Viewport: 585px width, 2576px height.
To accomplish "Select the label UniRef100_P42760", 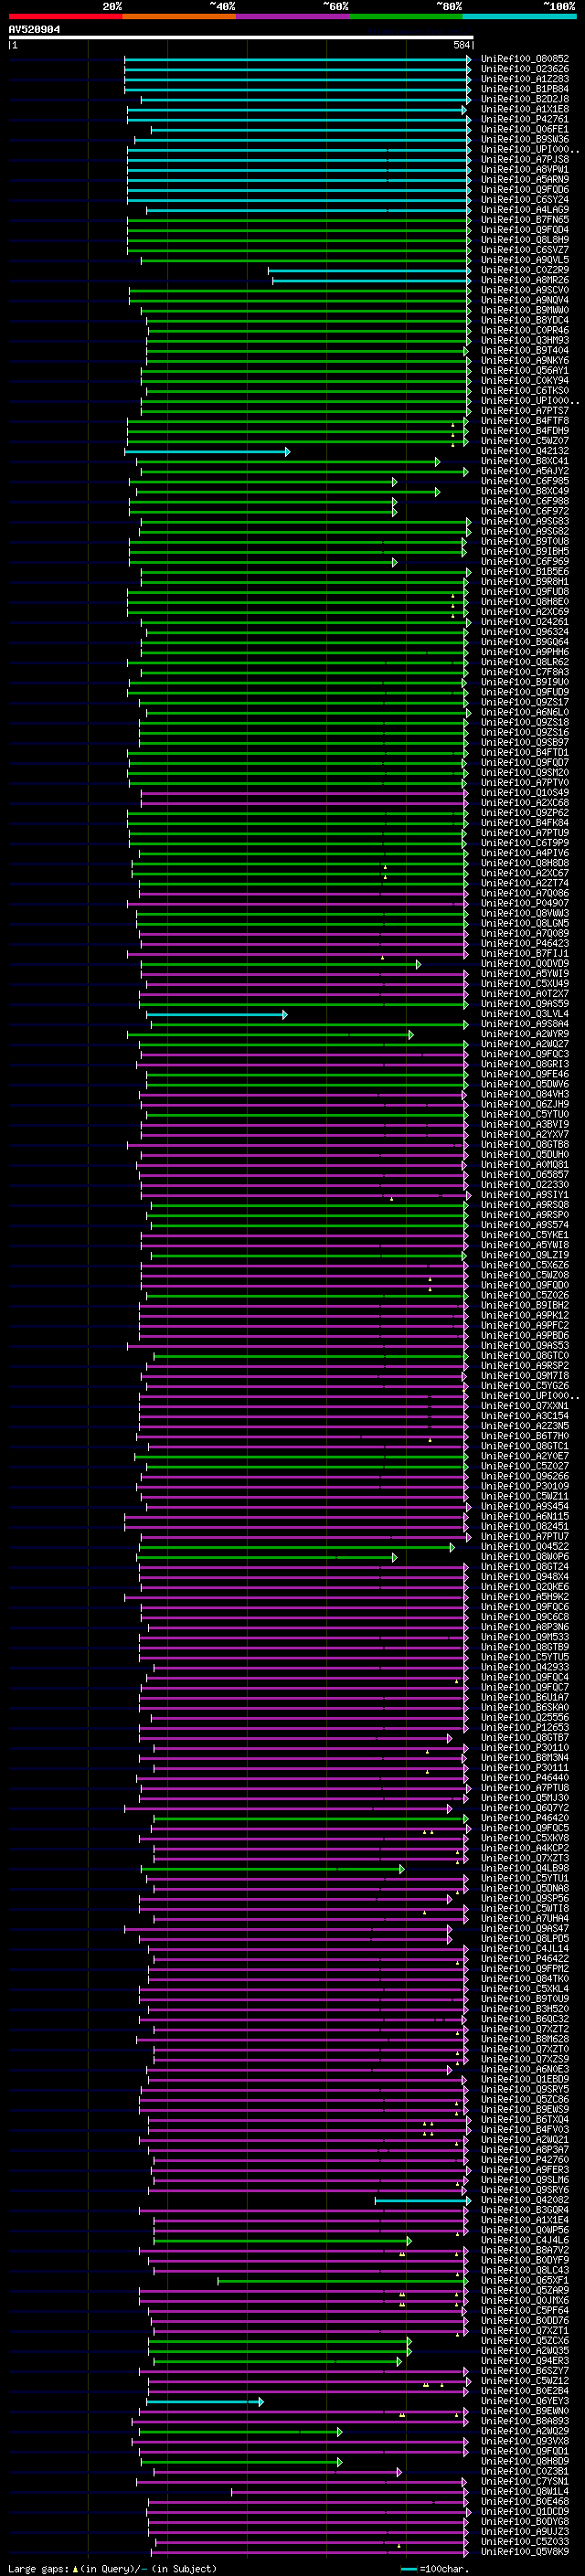I will point(524,2159).
